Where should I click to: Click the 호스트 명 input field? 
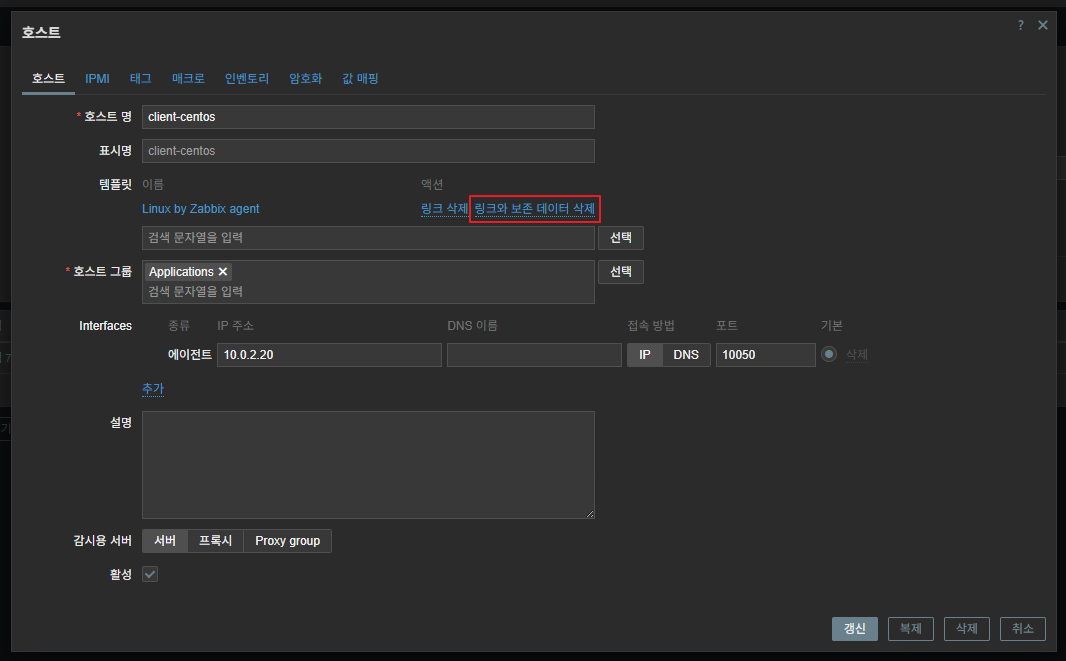368,117
